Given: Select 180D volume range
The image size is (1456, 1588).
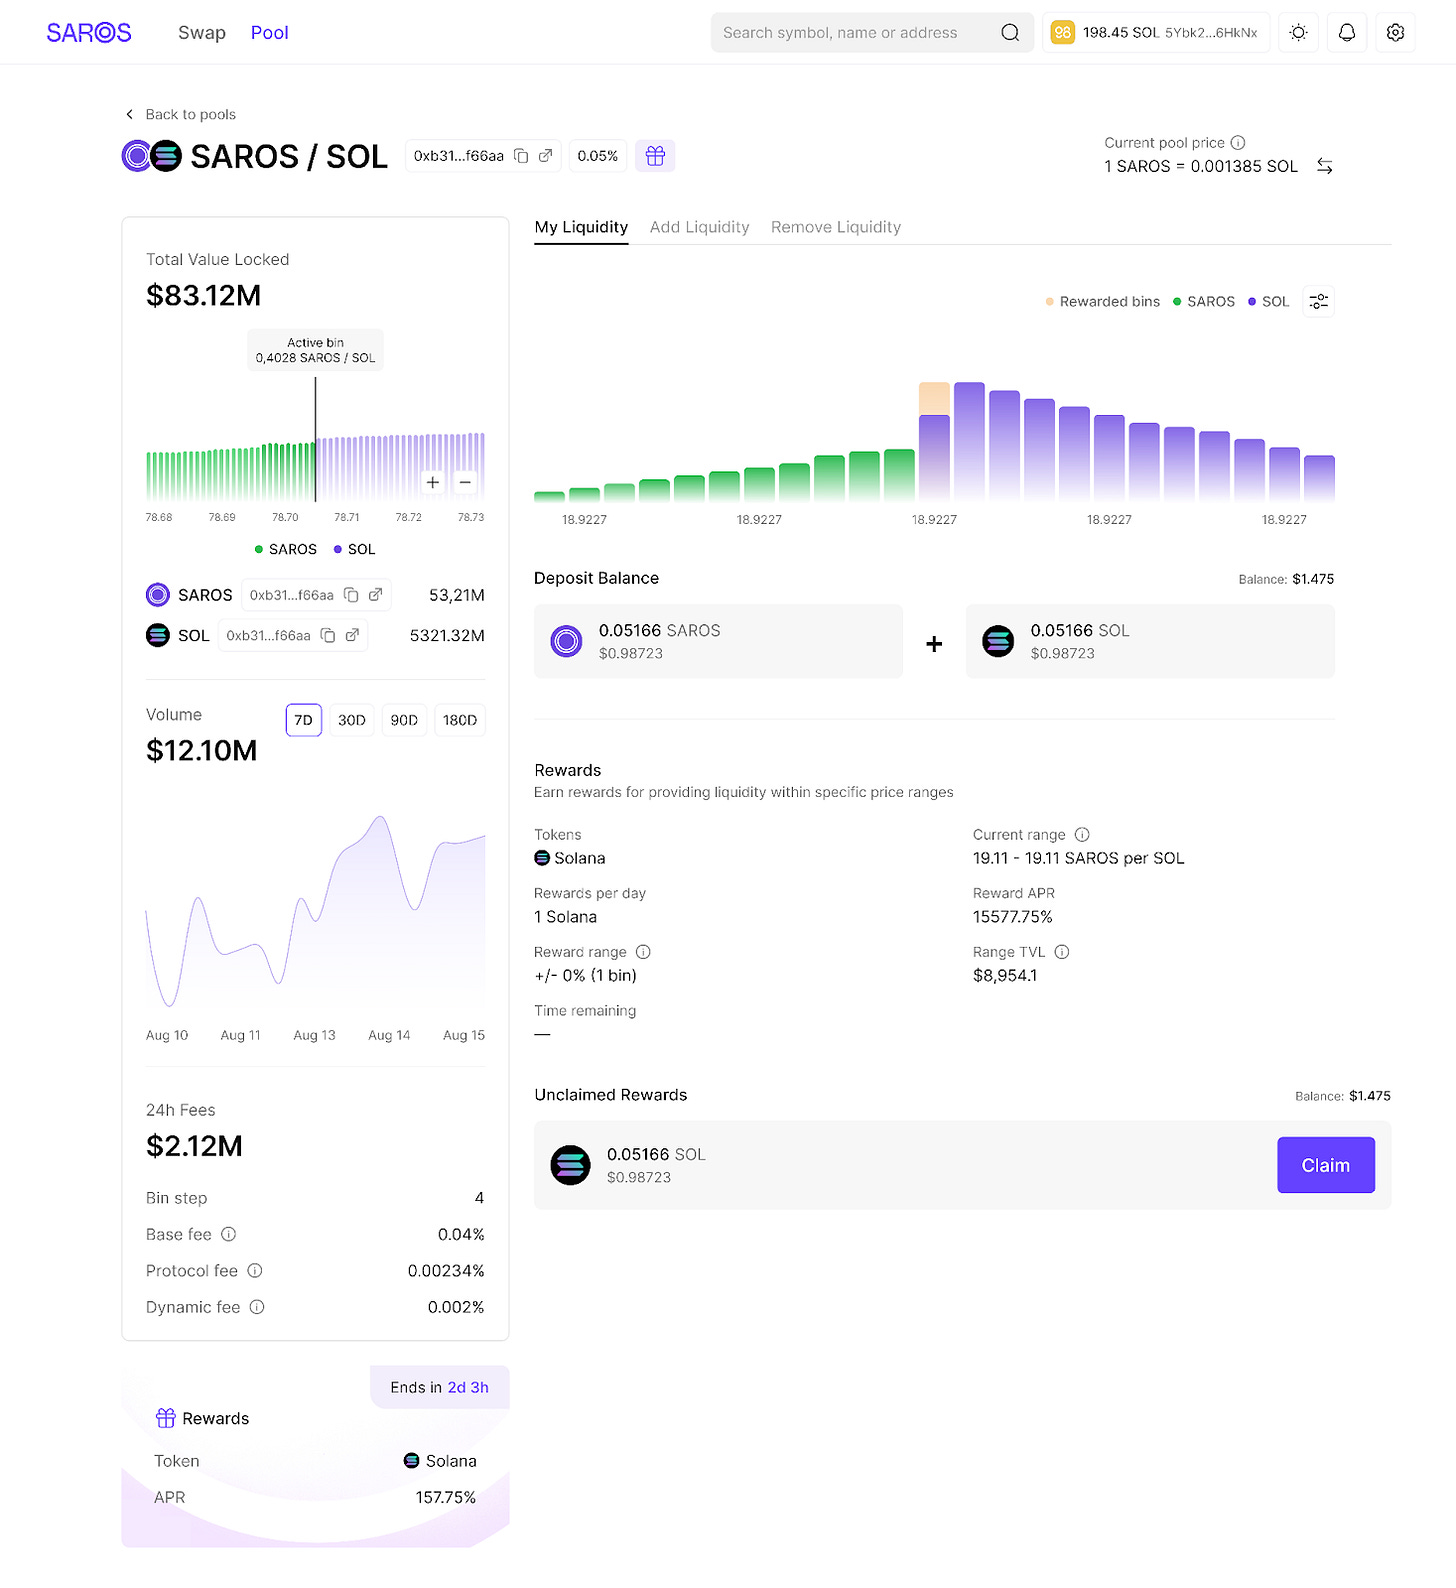Looking at the screenshot, I should pos(460,720).
